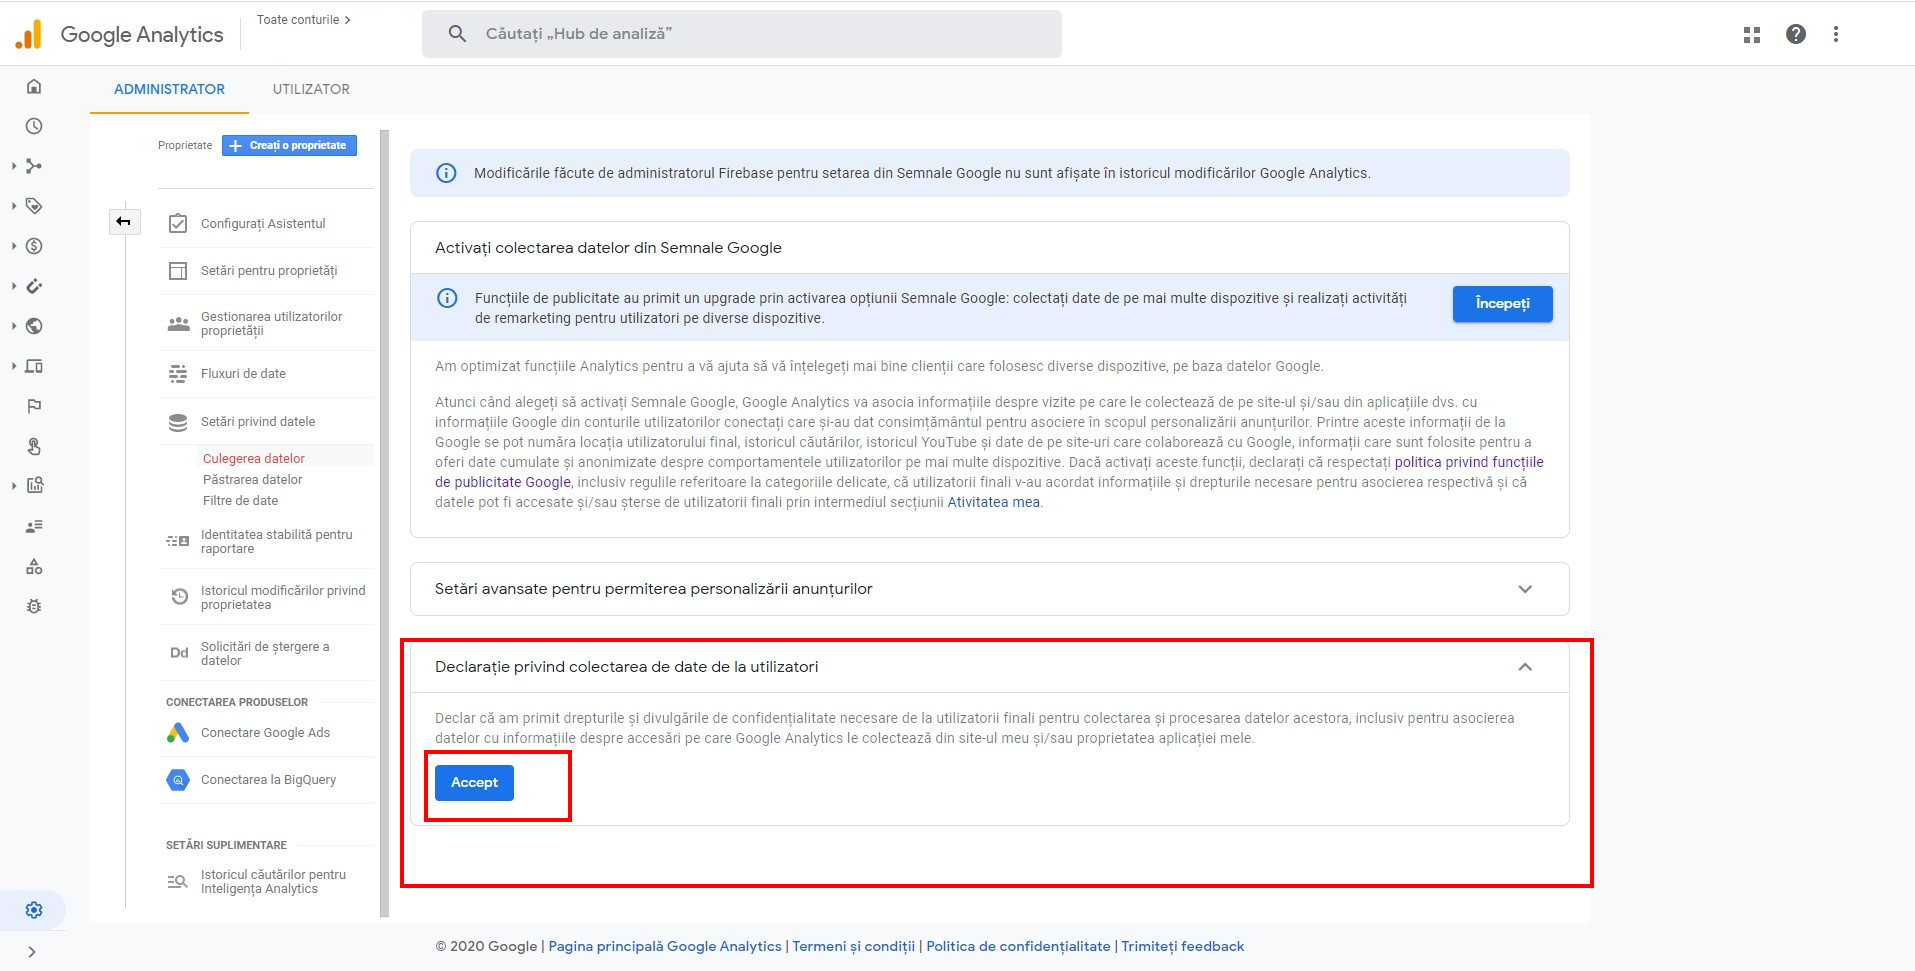Expand the left navigation sidebar arrow

coord(32,952)
